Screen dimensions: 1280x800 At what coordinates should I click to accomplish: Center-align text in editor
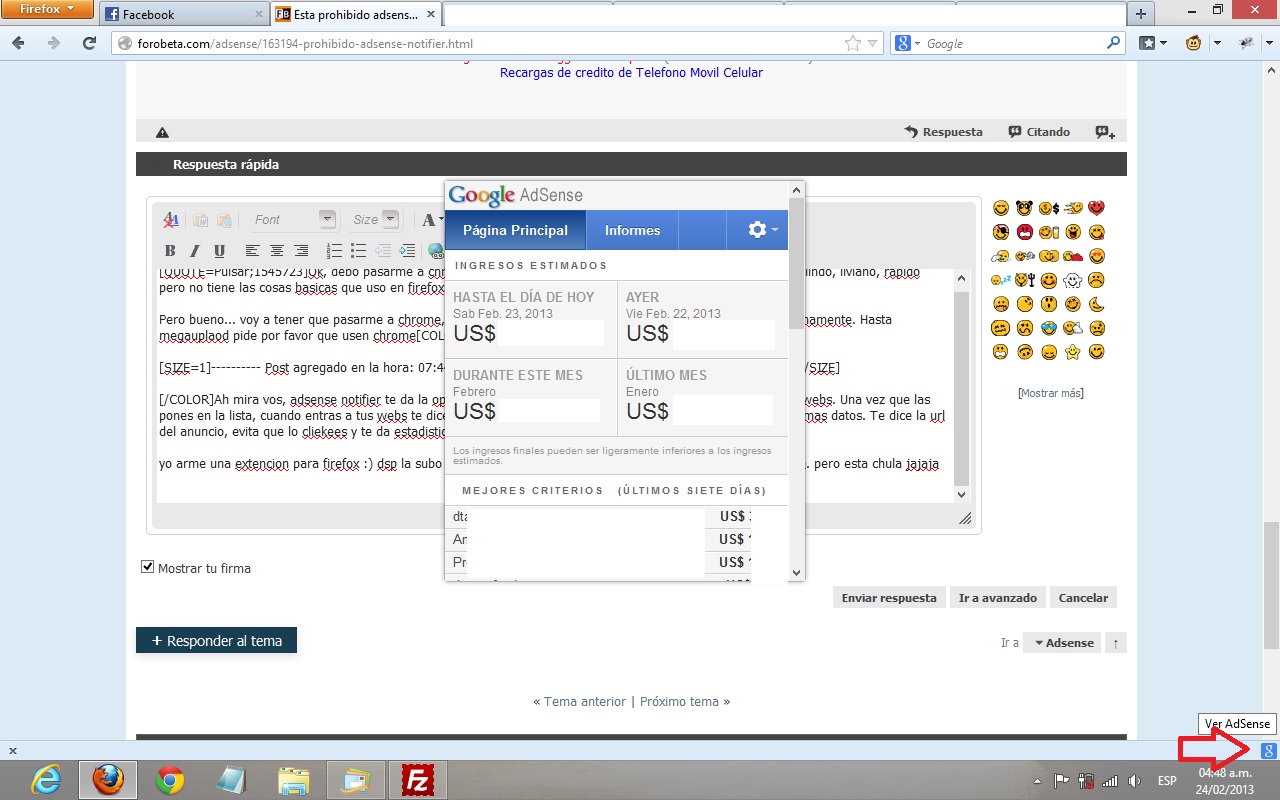point(277,251)
